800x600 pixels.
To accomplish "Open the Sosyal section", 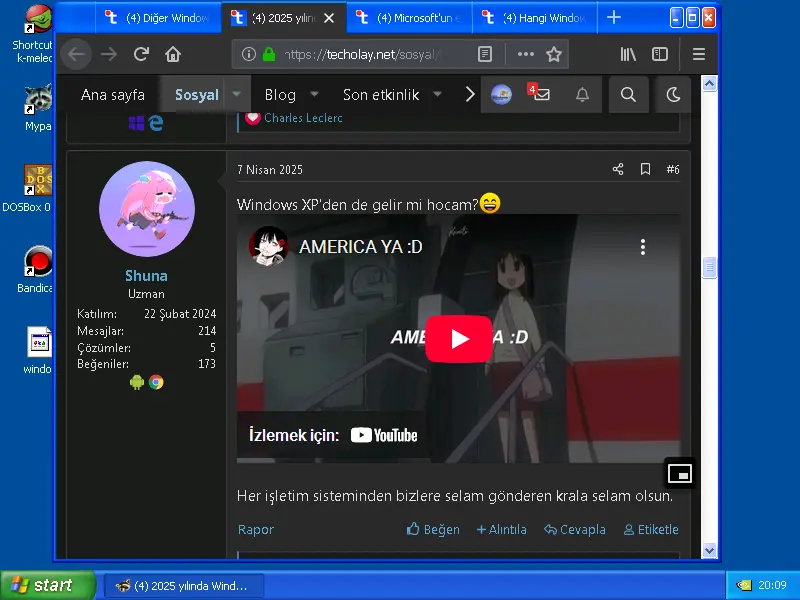I will pyautogui.click(x=196, y=94).
